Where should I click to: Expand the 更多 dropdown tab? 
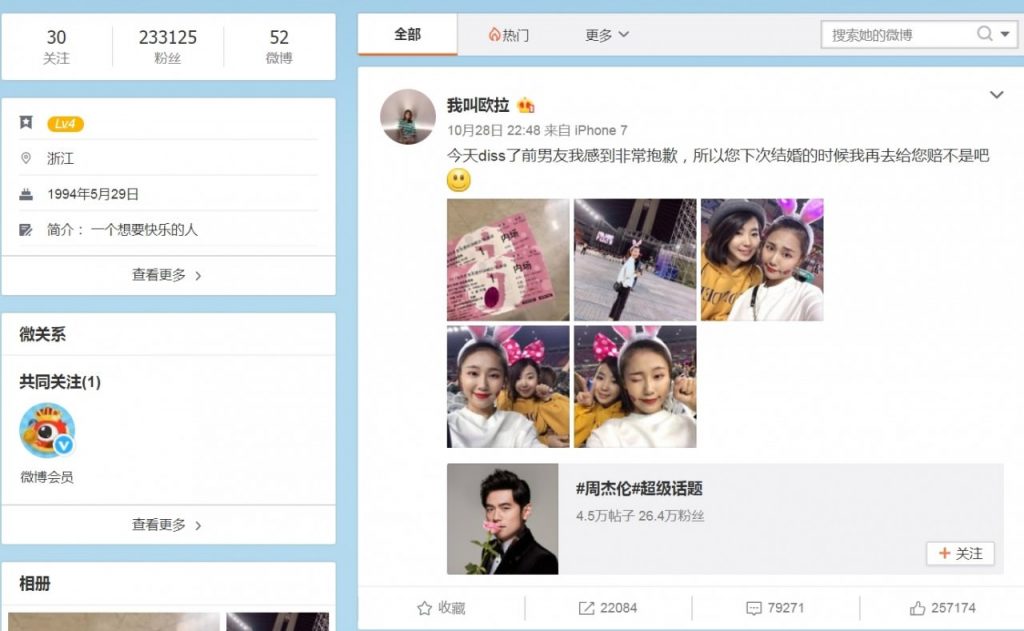click(607, 35)
